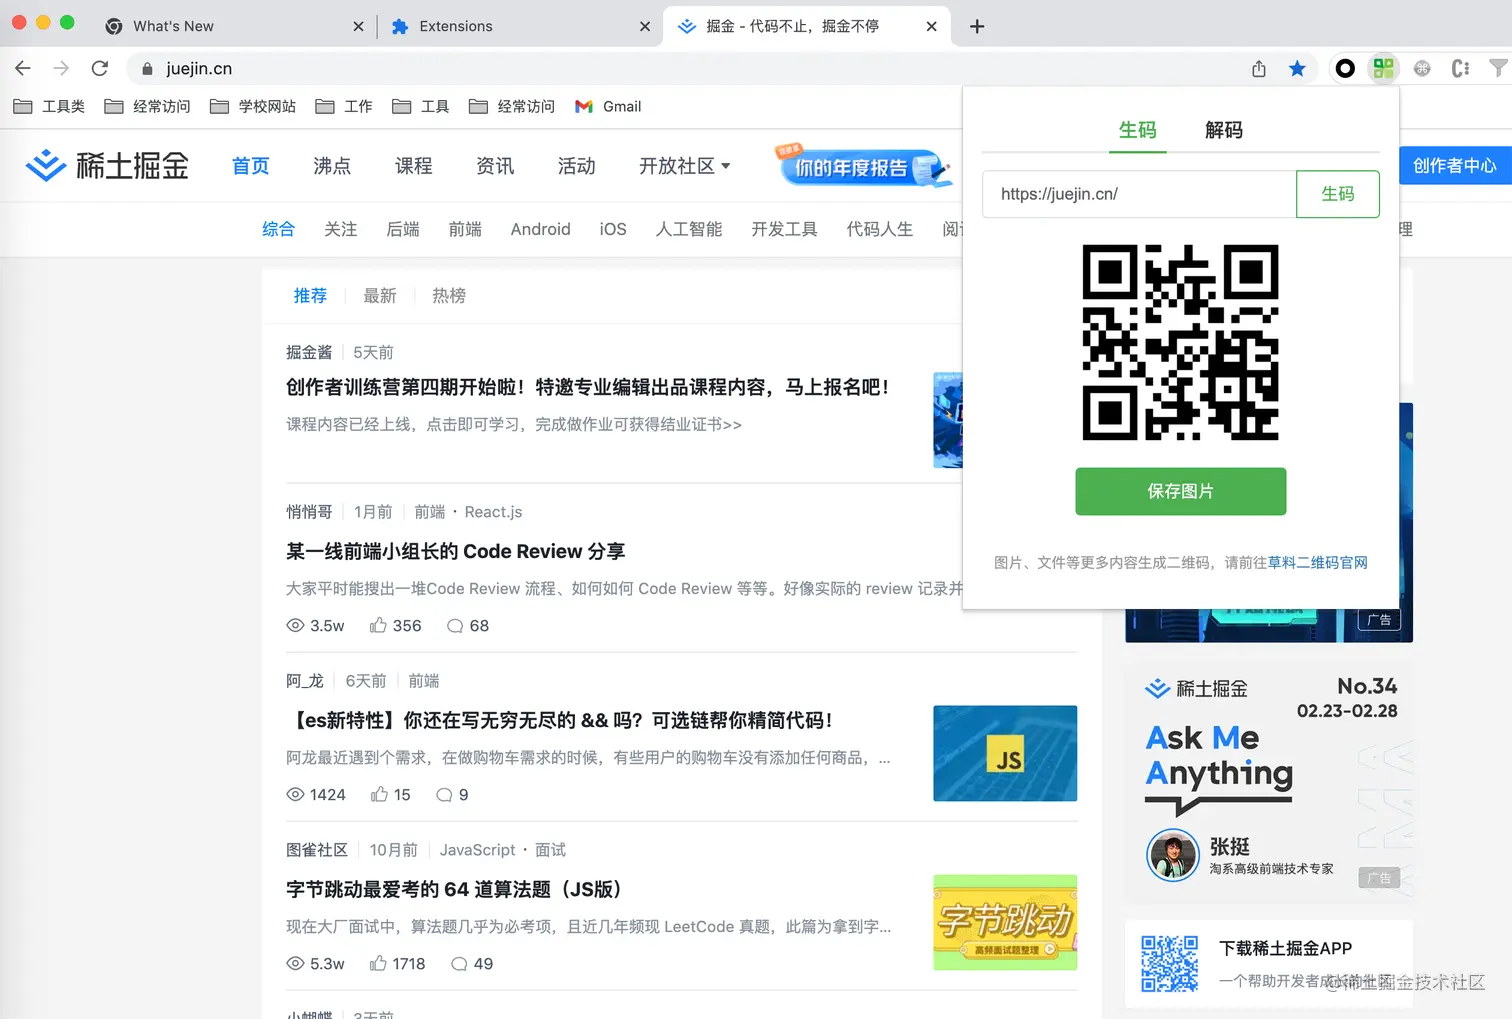
Task: Switch the feed to 最新
Action: tap(380, 296)
